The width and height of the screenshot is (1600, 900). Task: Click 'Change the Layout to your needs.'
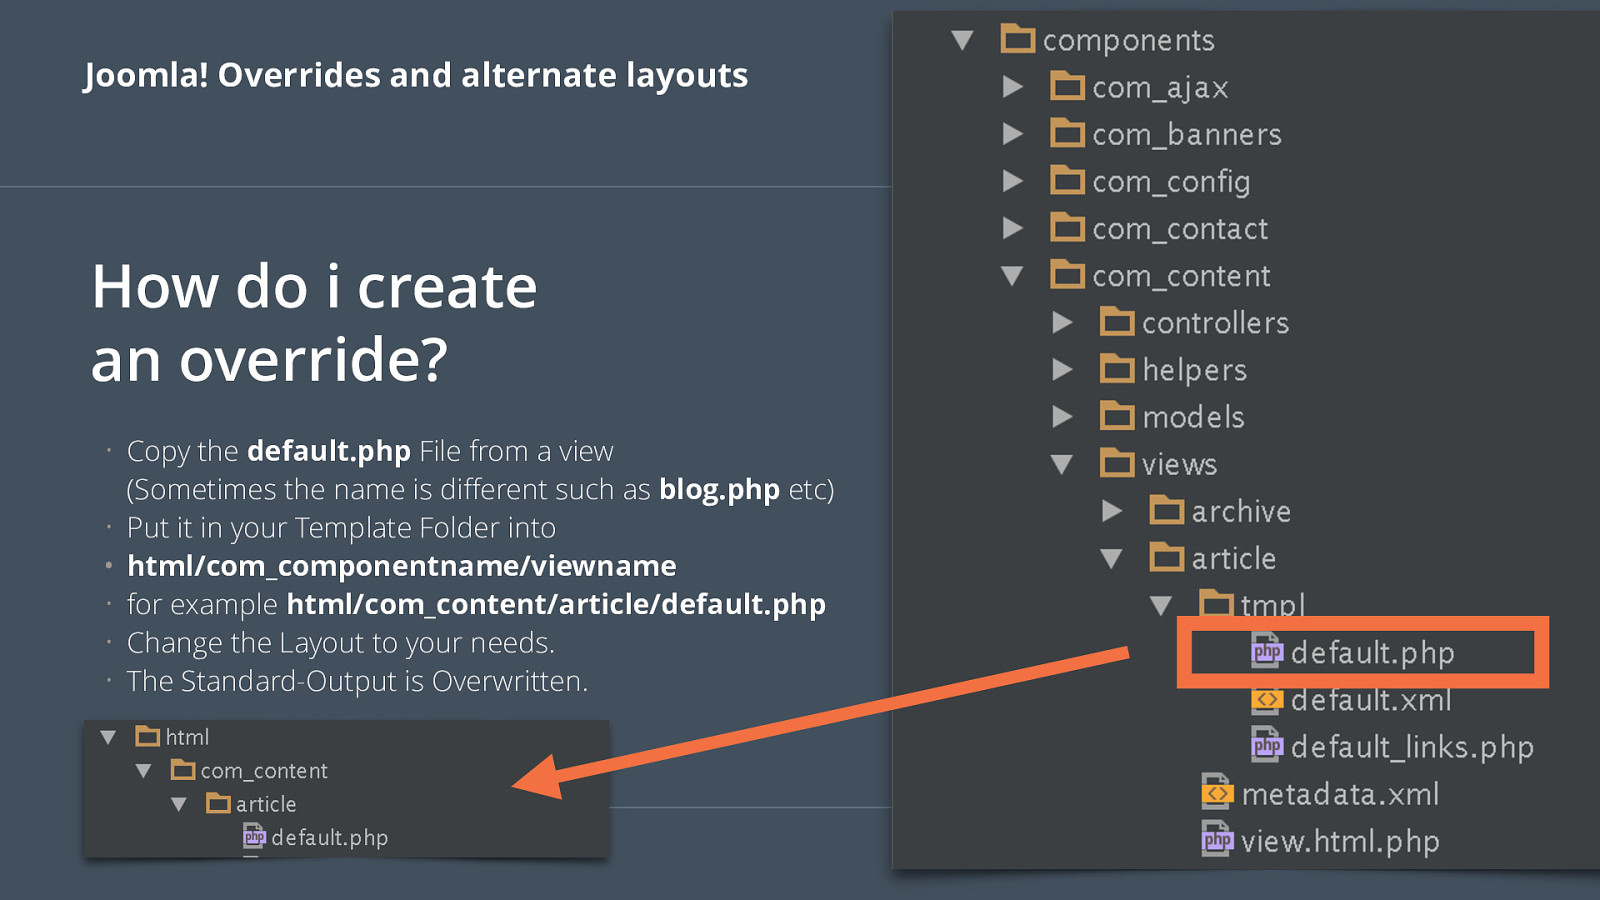(x=341, y=643)
